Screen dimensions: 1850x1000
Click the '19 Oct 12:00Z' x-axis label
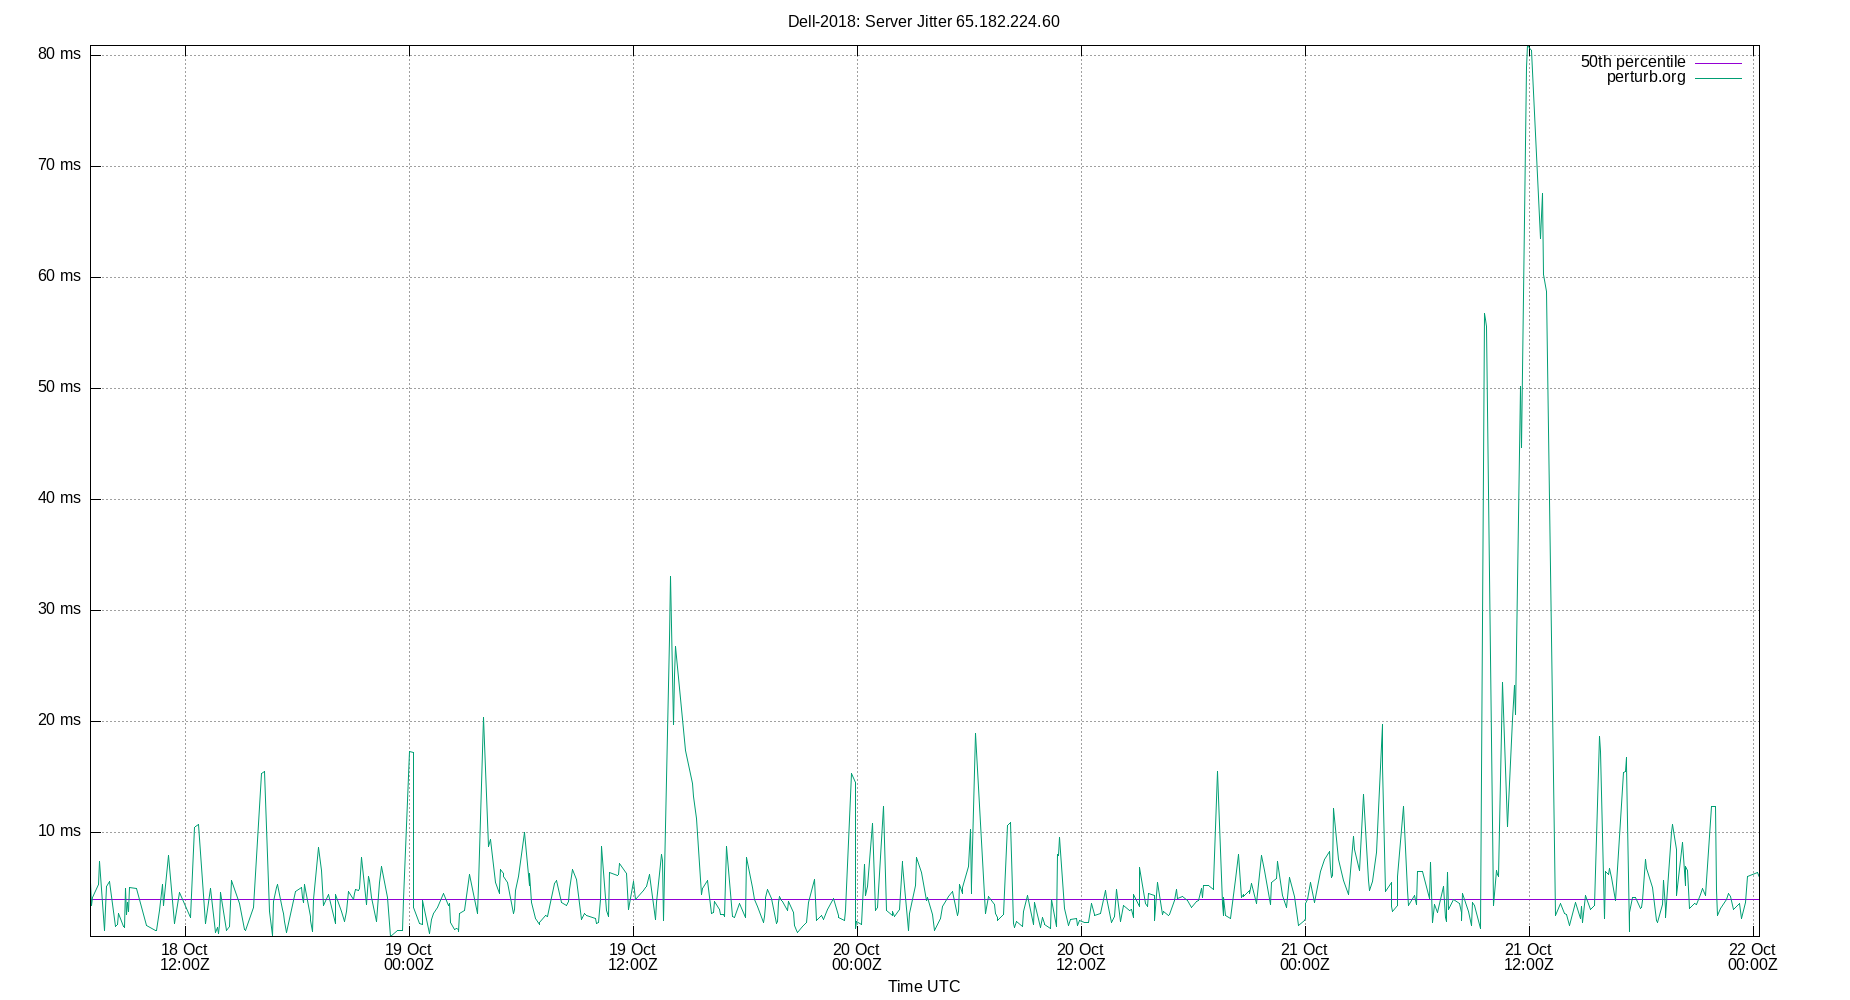633,957
